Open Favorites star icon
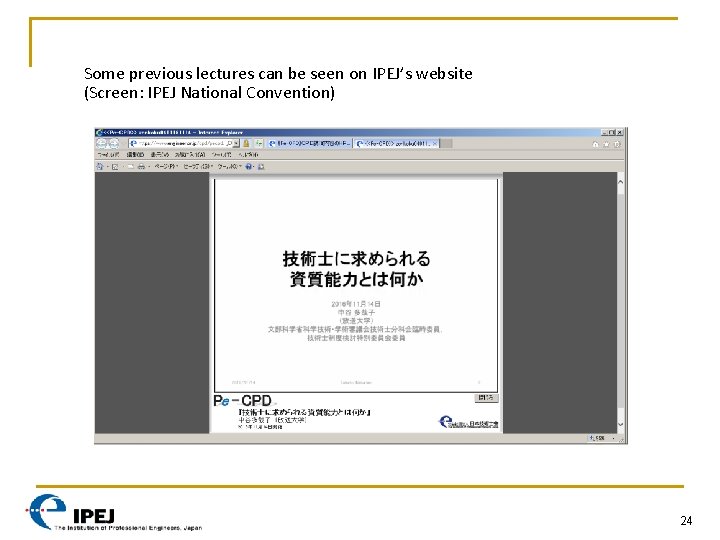 pos(607,144)
